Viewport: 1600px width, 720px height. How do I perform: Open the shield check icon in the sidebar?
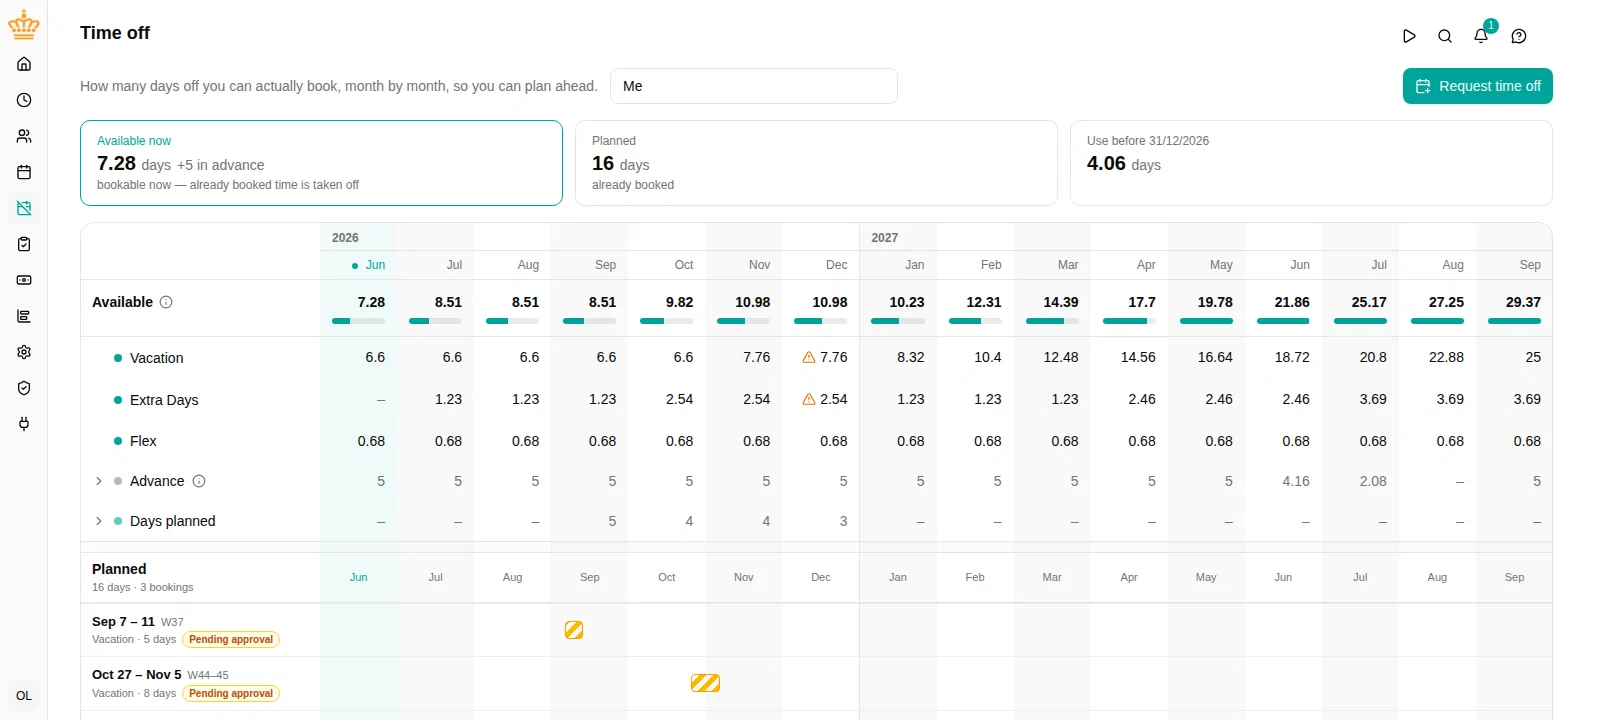[24, 388]
